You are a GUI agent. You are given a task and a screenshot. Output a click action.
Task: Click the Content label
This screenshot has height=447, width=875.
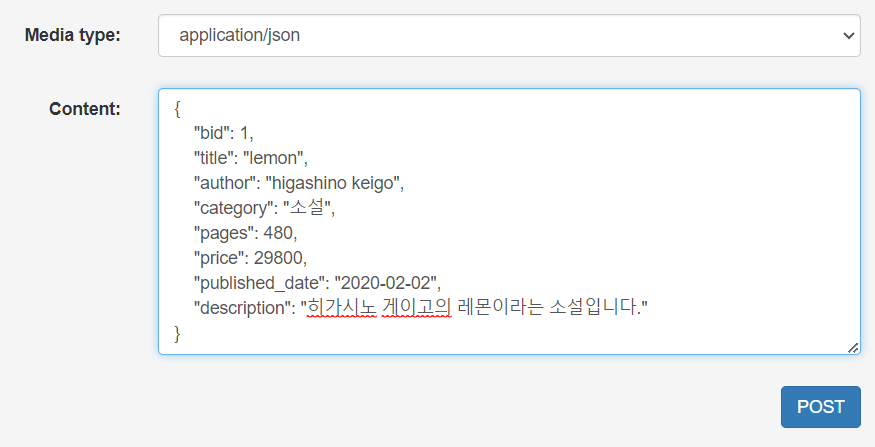85,108
